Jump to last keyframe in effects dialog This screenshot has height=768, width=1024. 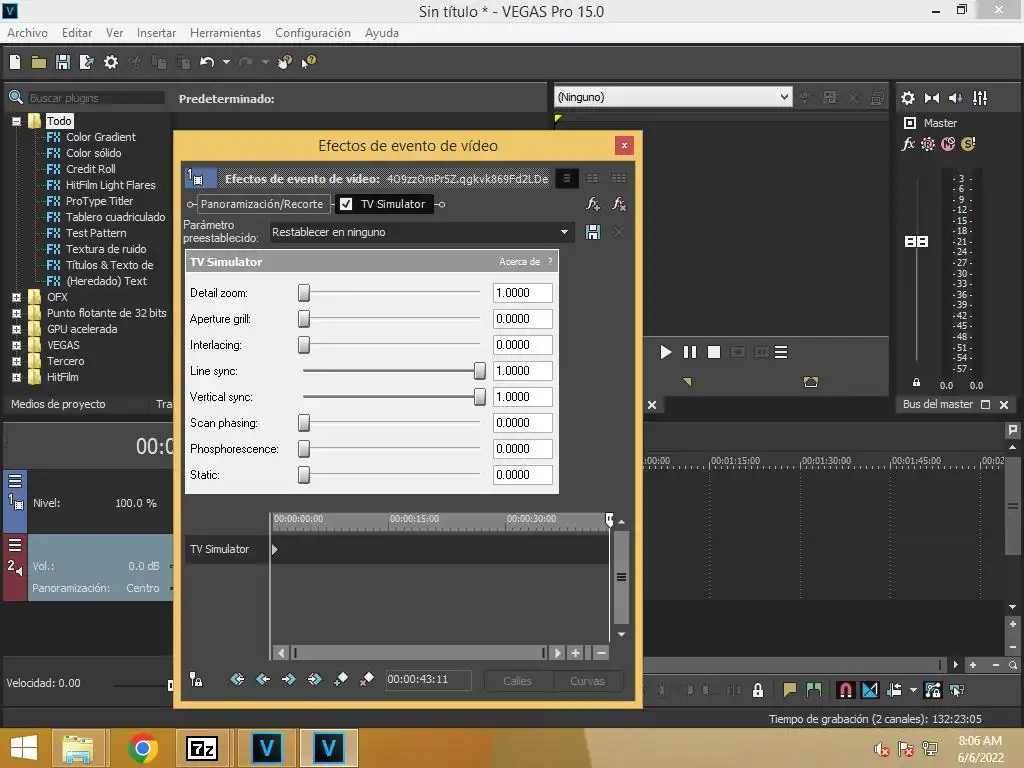[x=315, y=680]
